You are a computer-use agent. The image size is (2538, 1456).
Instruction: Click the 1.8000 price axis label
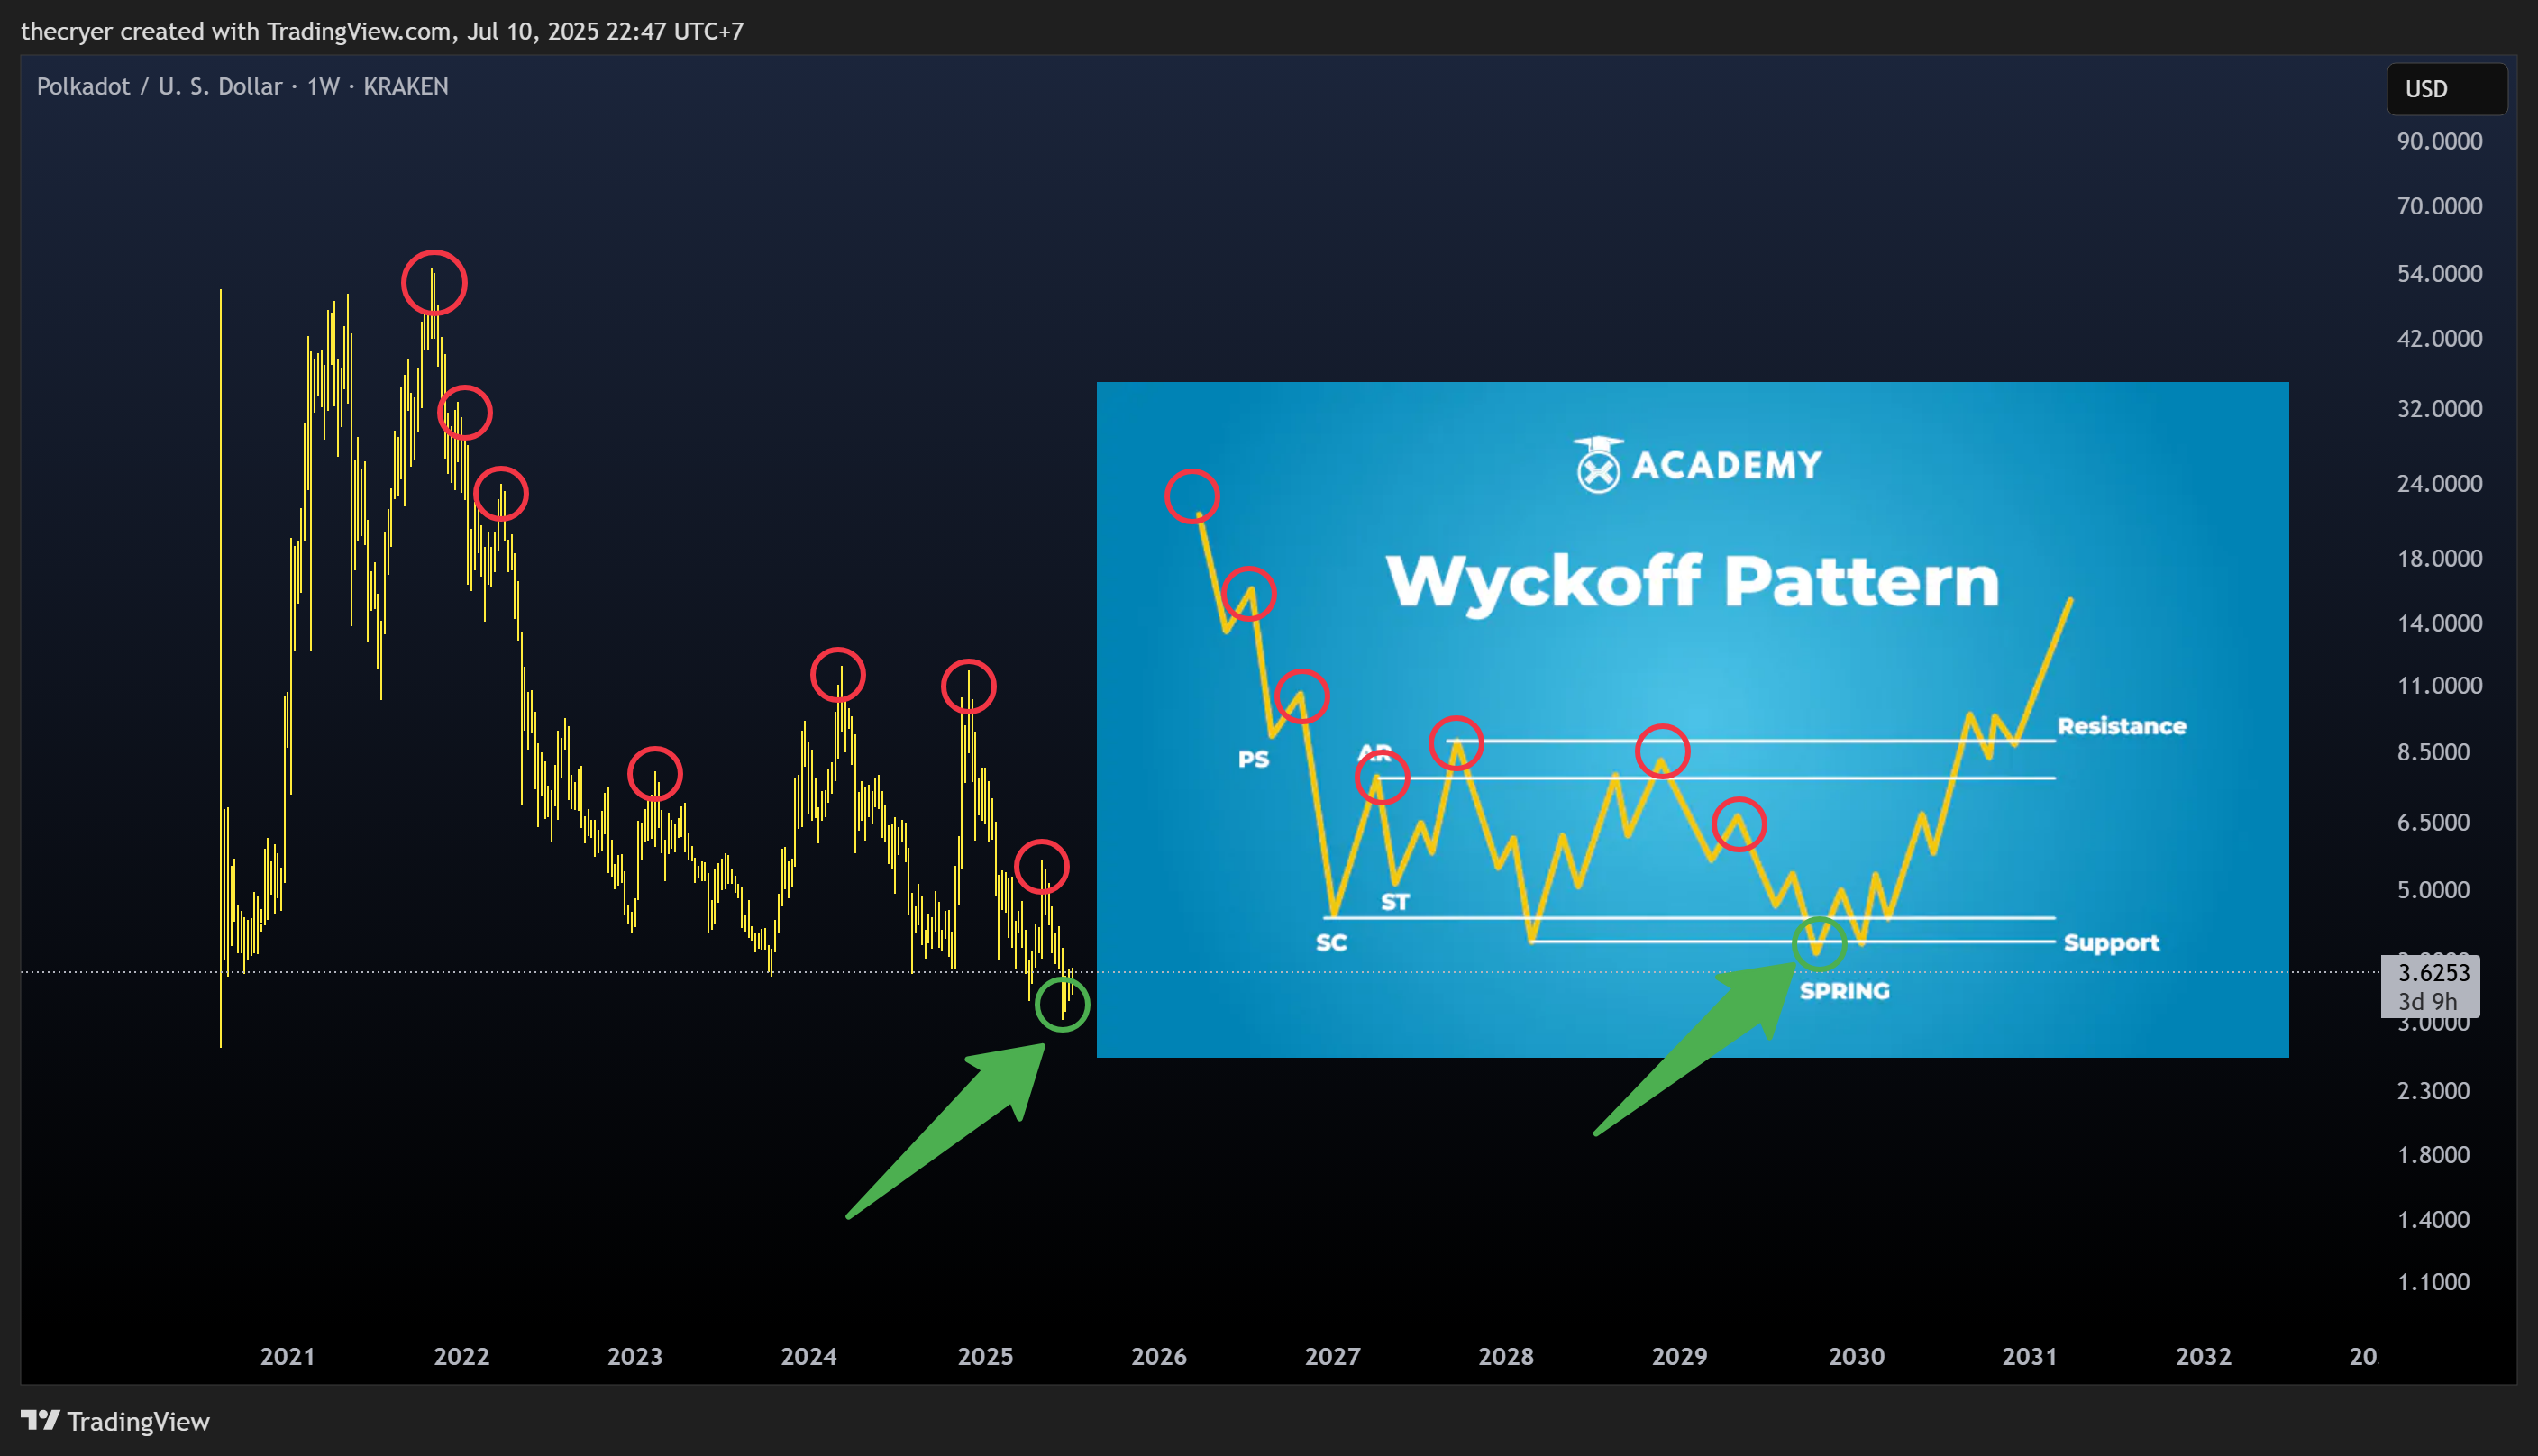pos(2433,1154)
